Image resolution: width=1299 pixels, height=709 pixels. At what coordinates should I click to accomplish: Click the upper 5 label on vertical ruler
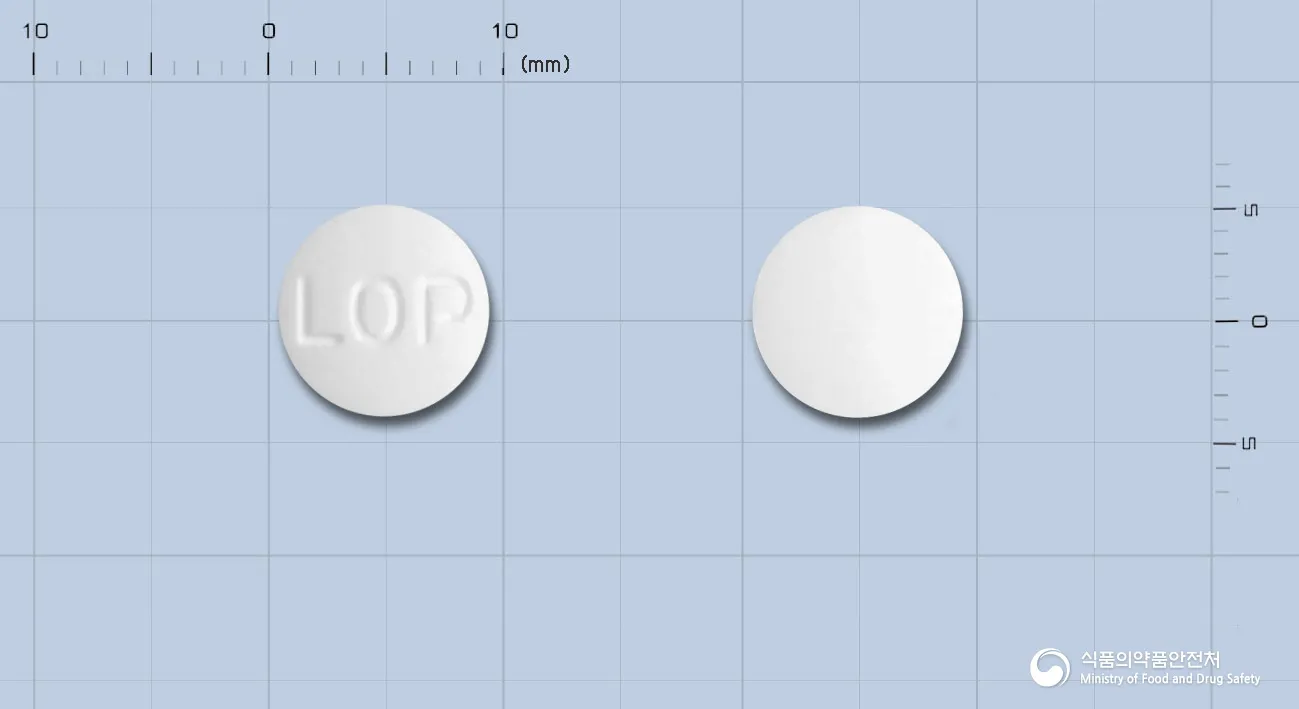1250,210
